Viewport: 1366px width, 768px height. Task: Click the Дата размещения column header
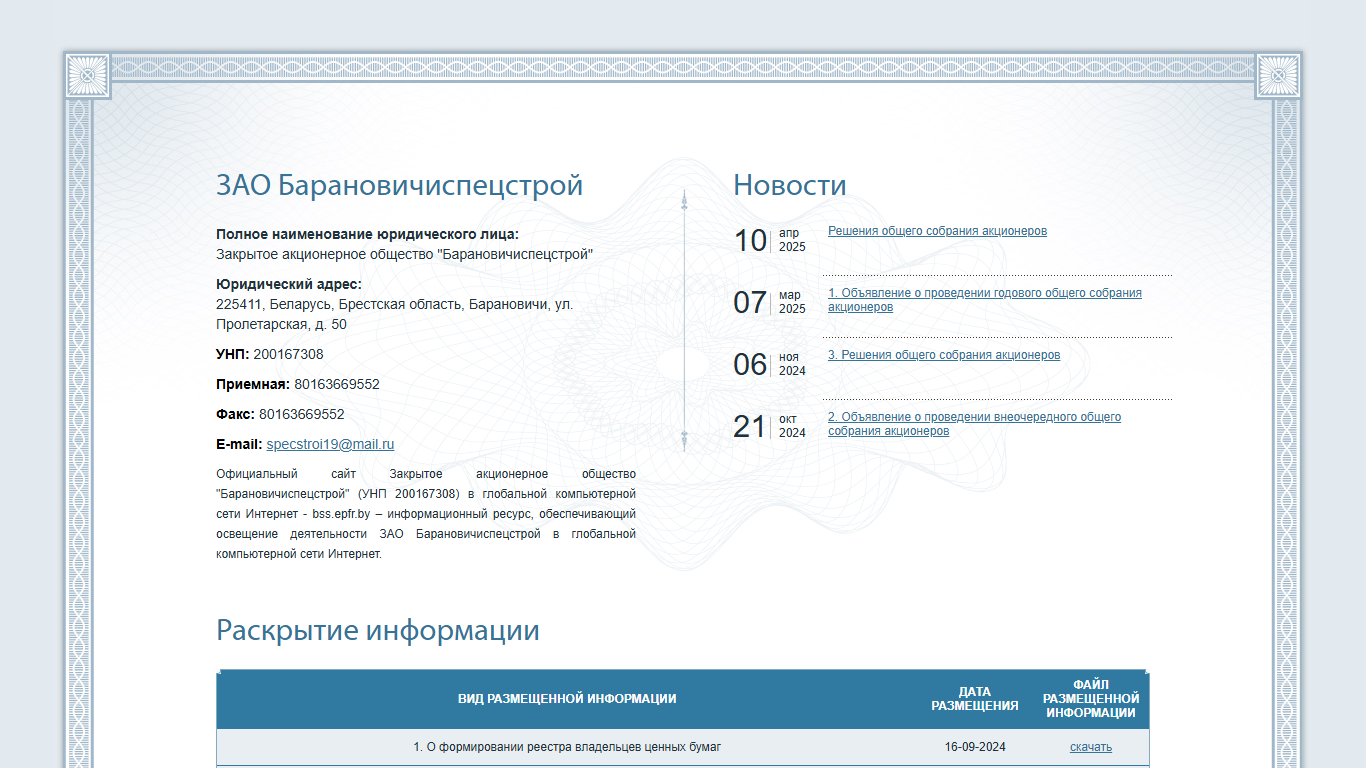[975, 699]
